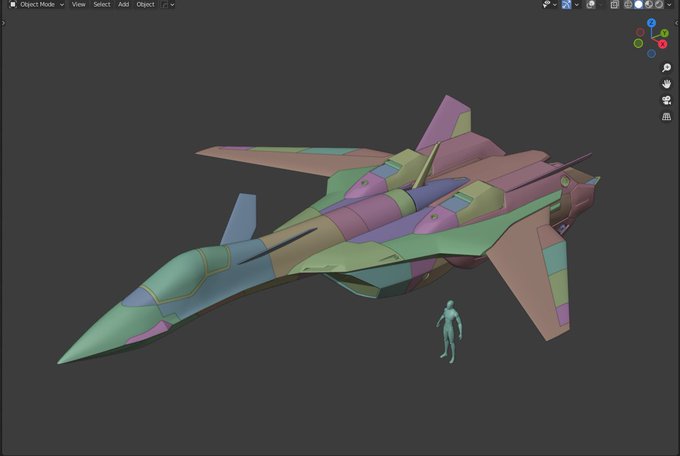The image size is (680, 456).
Task: Open the View menu
Action: pyautogui.click(x=78, y=4)
